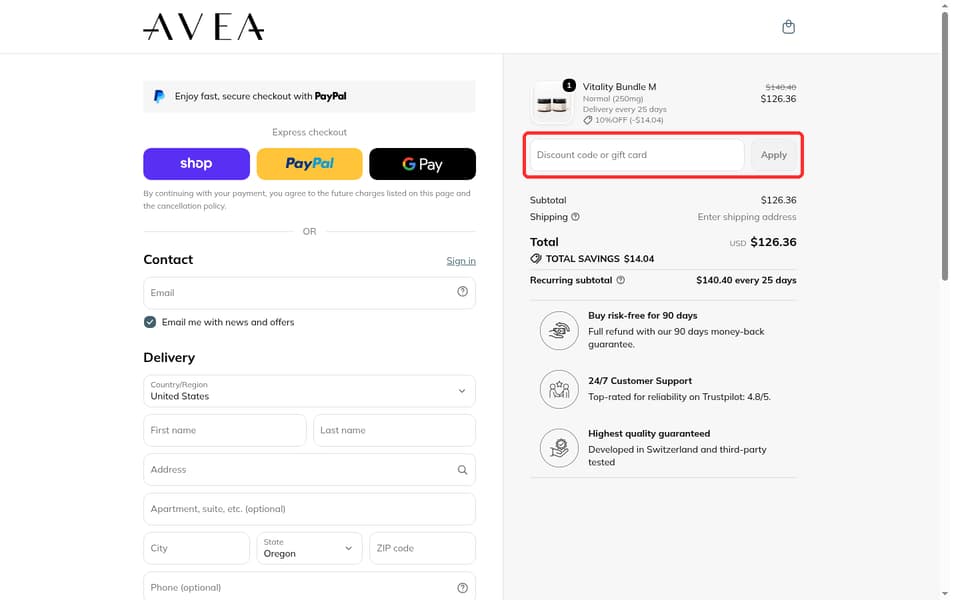Uncheck Email me with news and offers

click(x=150, y=322)
